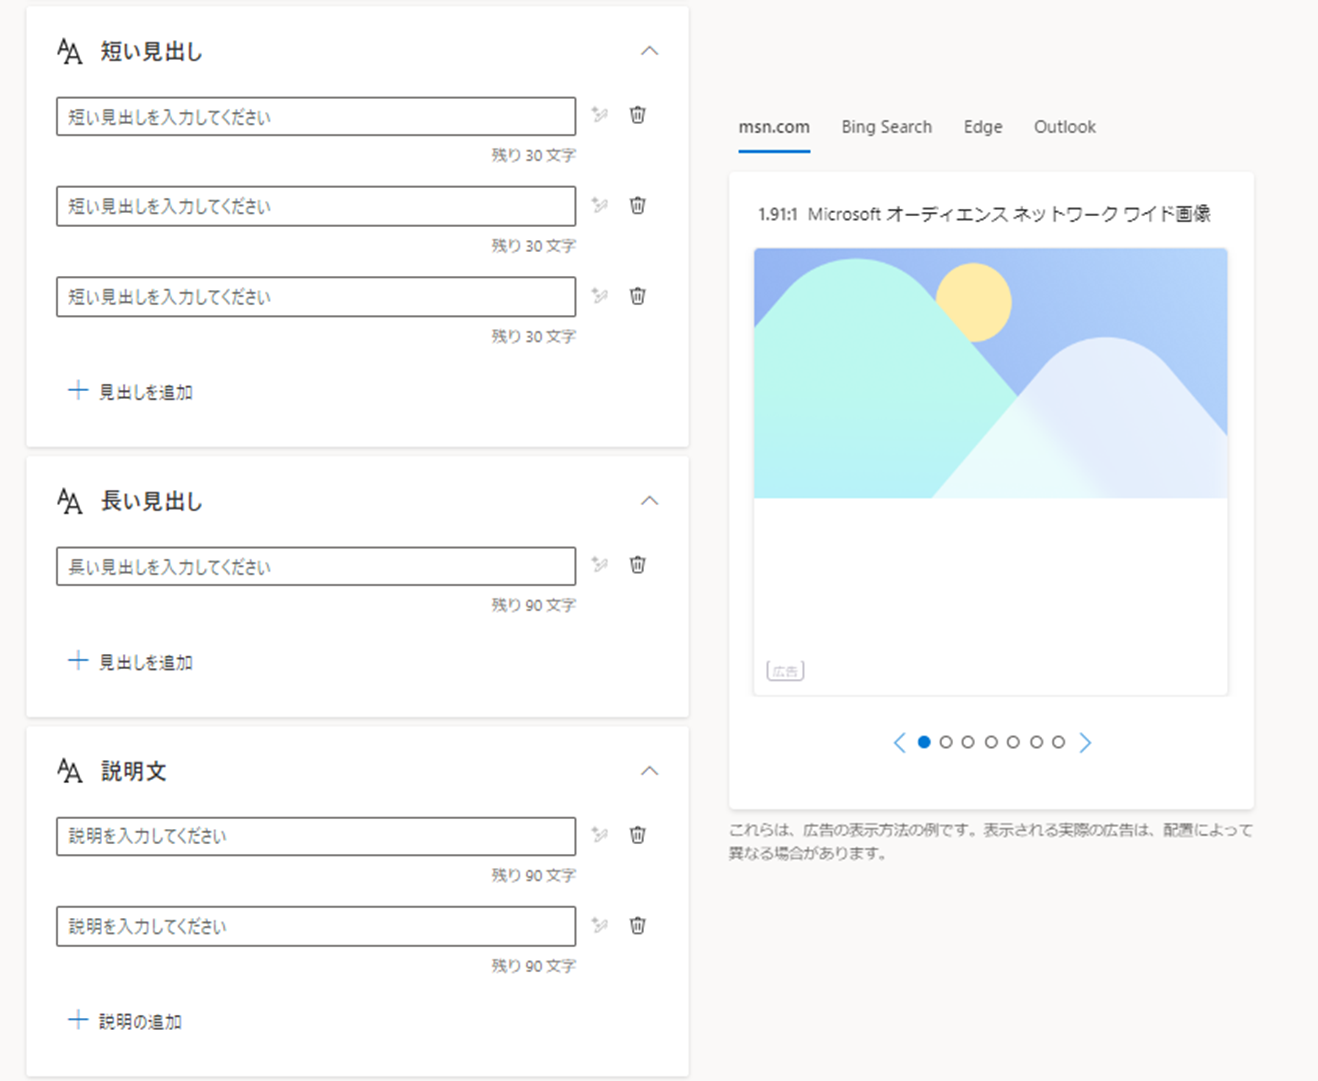Click 説明の追加 to add description
The width and height of the screenshot is (1318, 1081).
[x=126, y=1021]
